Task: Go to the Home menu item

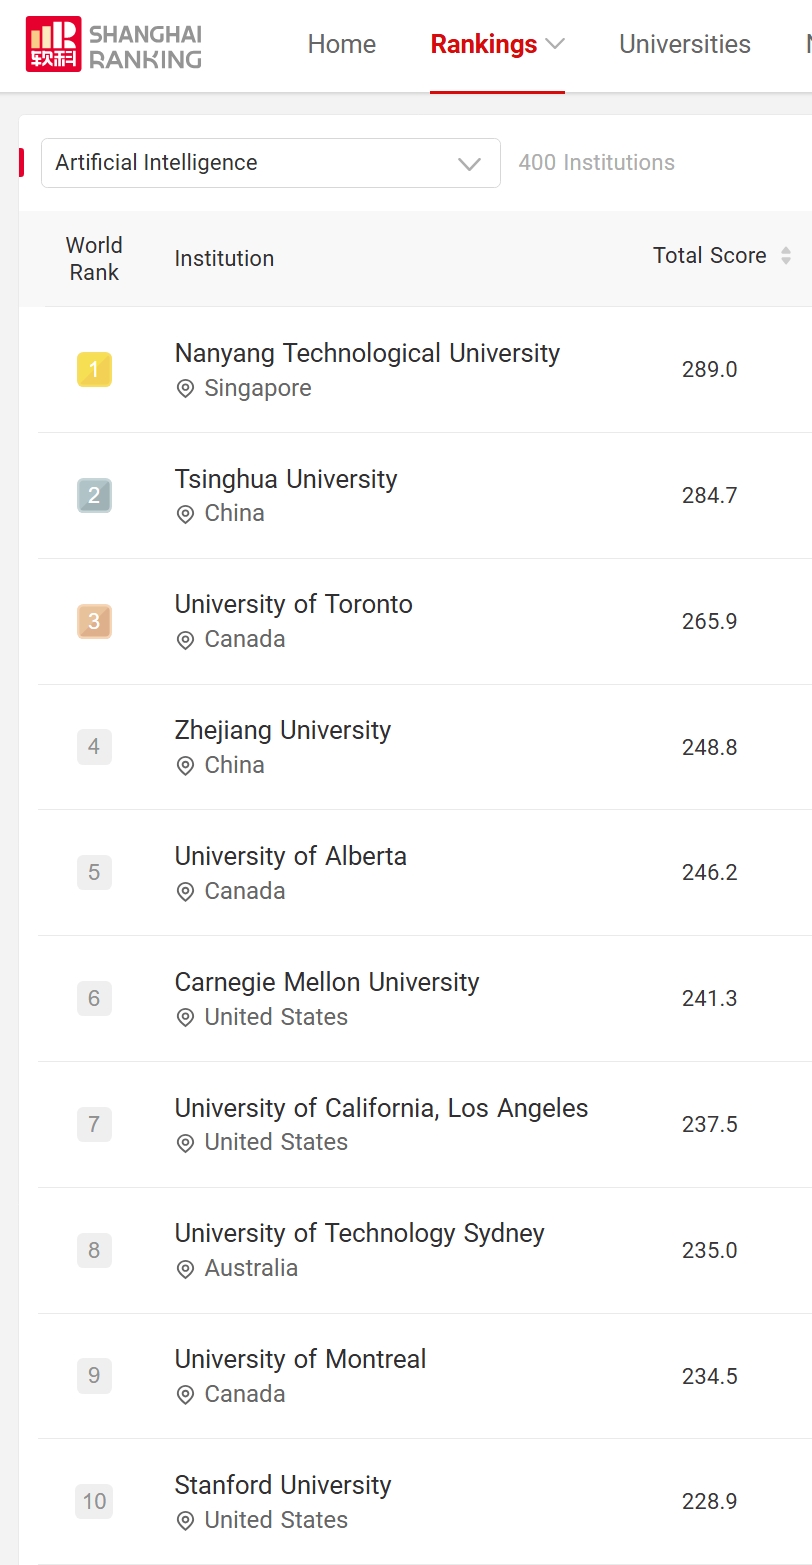Action: [342, 44]
